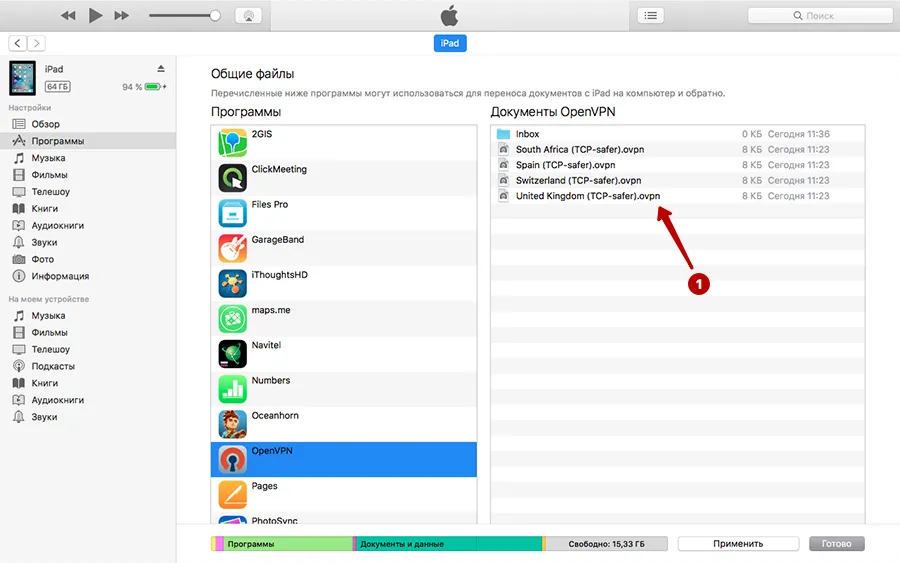Open Фото in the sidebar

click(x=42, y=259)
